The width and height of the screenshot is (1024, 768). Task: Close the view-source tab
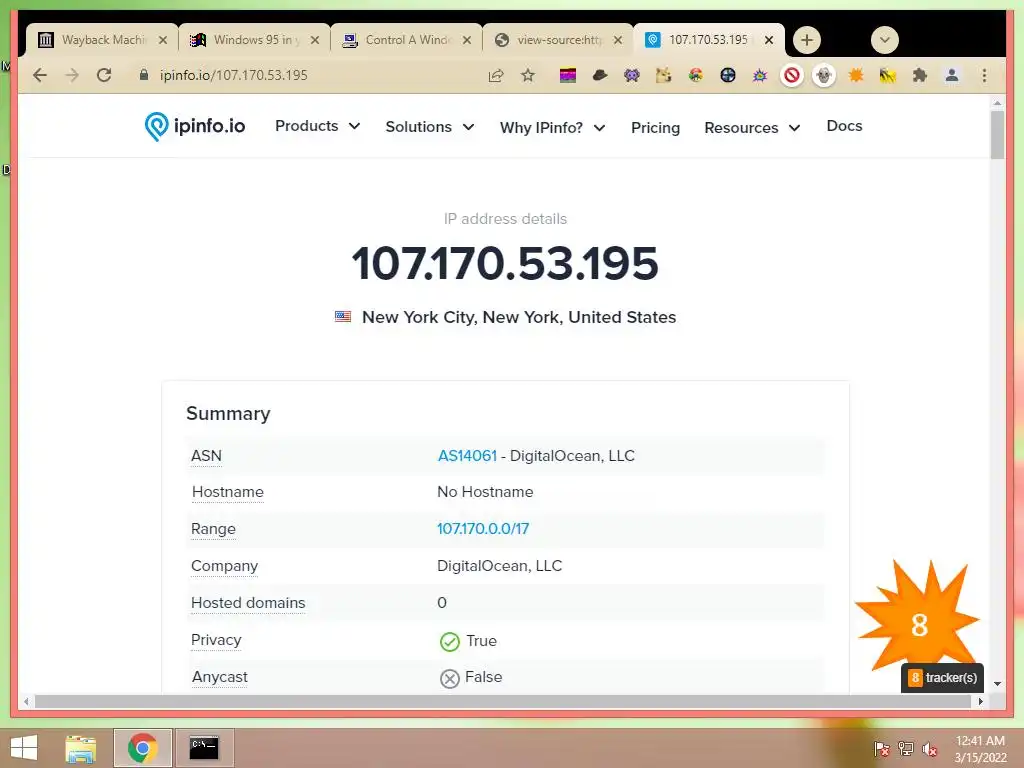tap(618, 40)
